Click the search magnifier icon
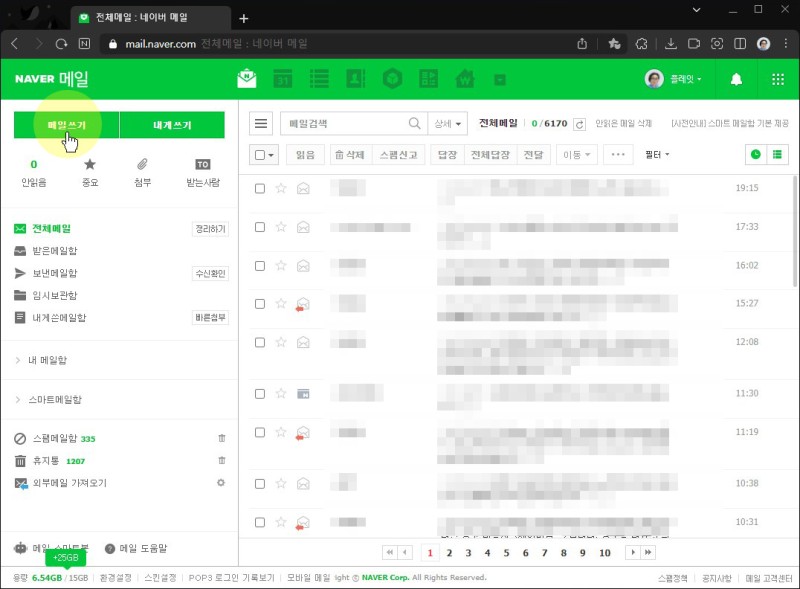800x589 pixels. pyautogui.click(x=415, y=124)
